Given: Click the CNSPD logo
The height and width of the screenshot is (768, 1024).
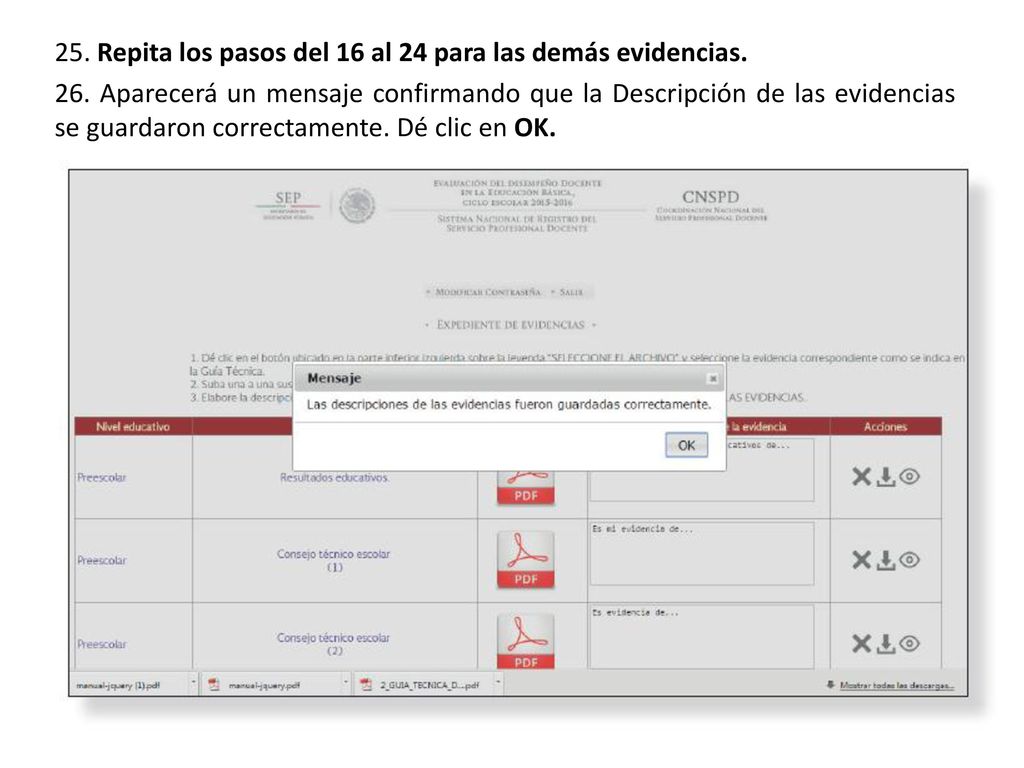Looking at the screenshot, I should click(x=711, y=205).
